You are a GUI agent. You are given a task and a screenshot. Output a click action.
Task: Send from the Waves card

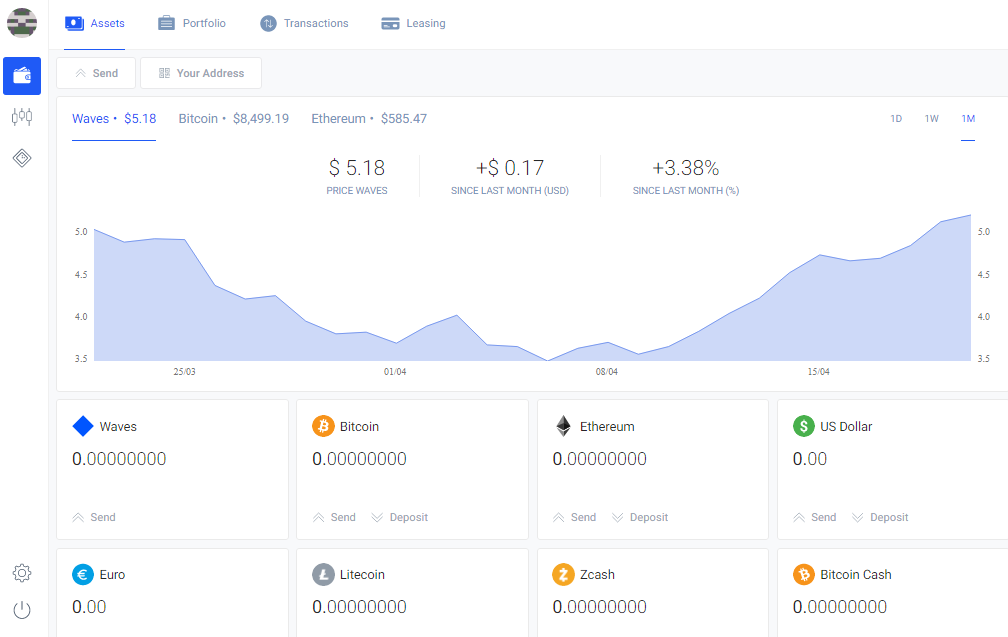(x=94, y=517)
